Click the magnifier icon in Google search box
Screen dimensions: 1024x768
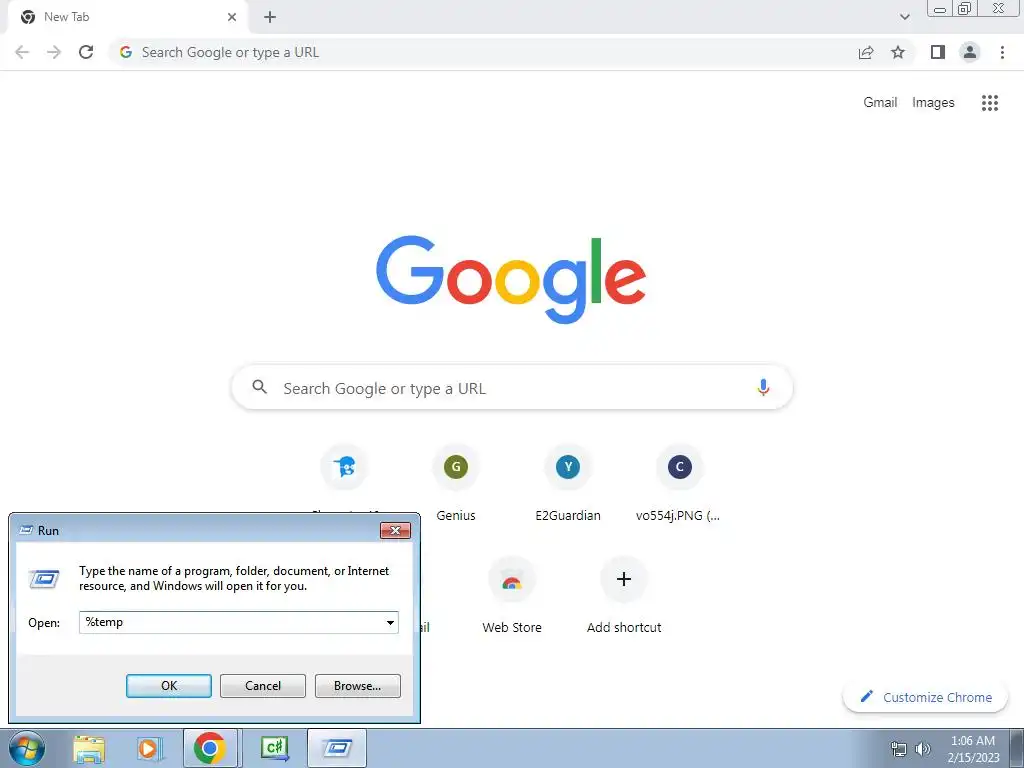pyautogui.click(x=260, y=387)
